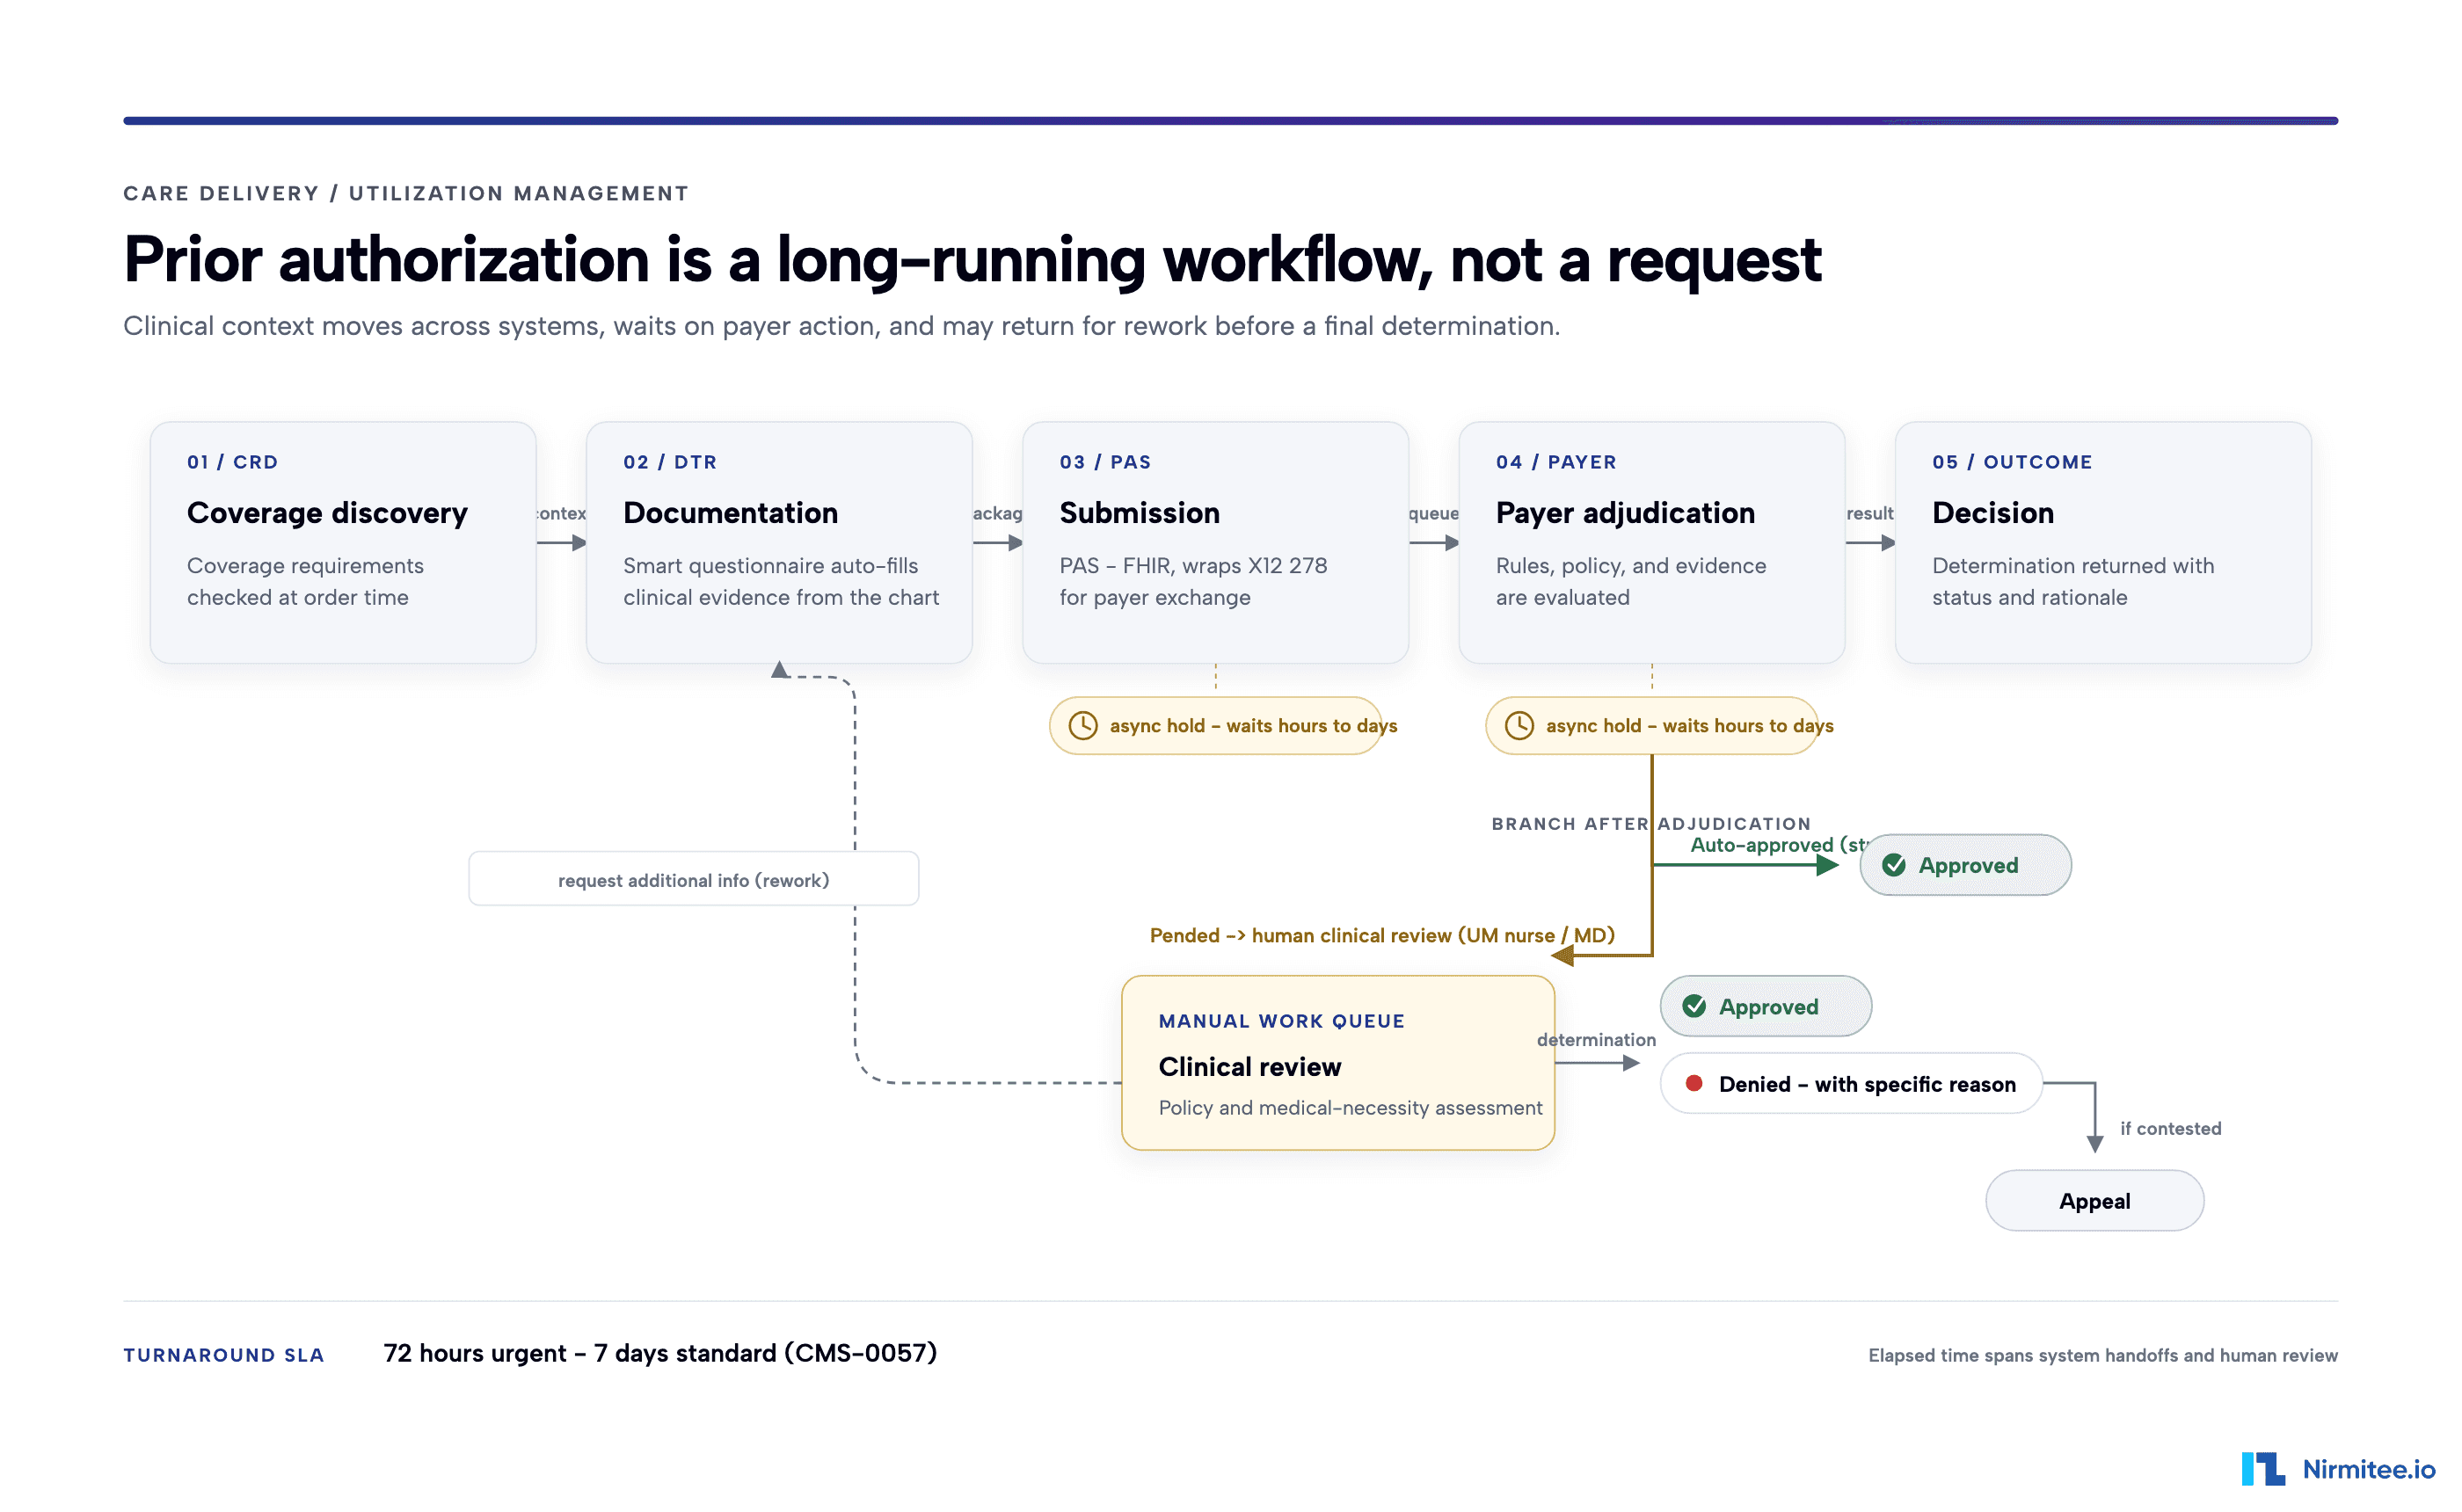This screenshot has height=1512, width=2462.
Task: Click the Clinical context moves across systems subtitle
Action: point(841,326)
